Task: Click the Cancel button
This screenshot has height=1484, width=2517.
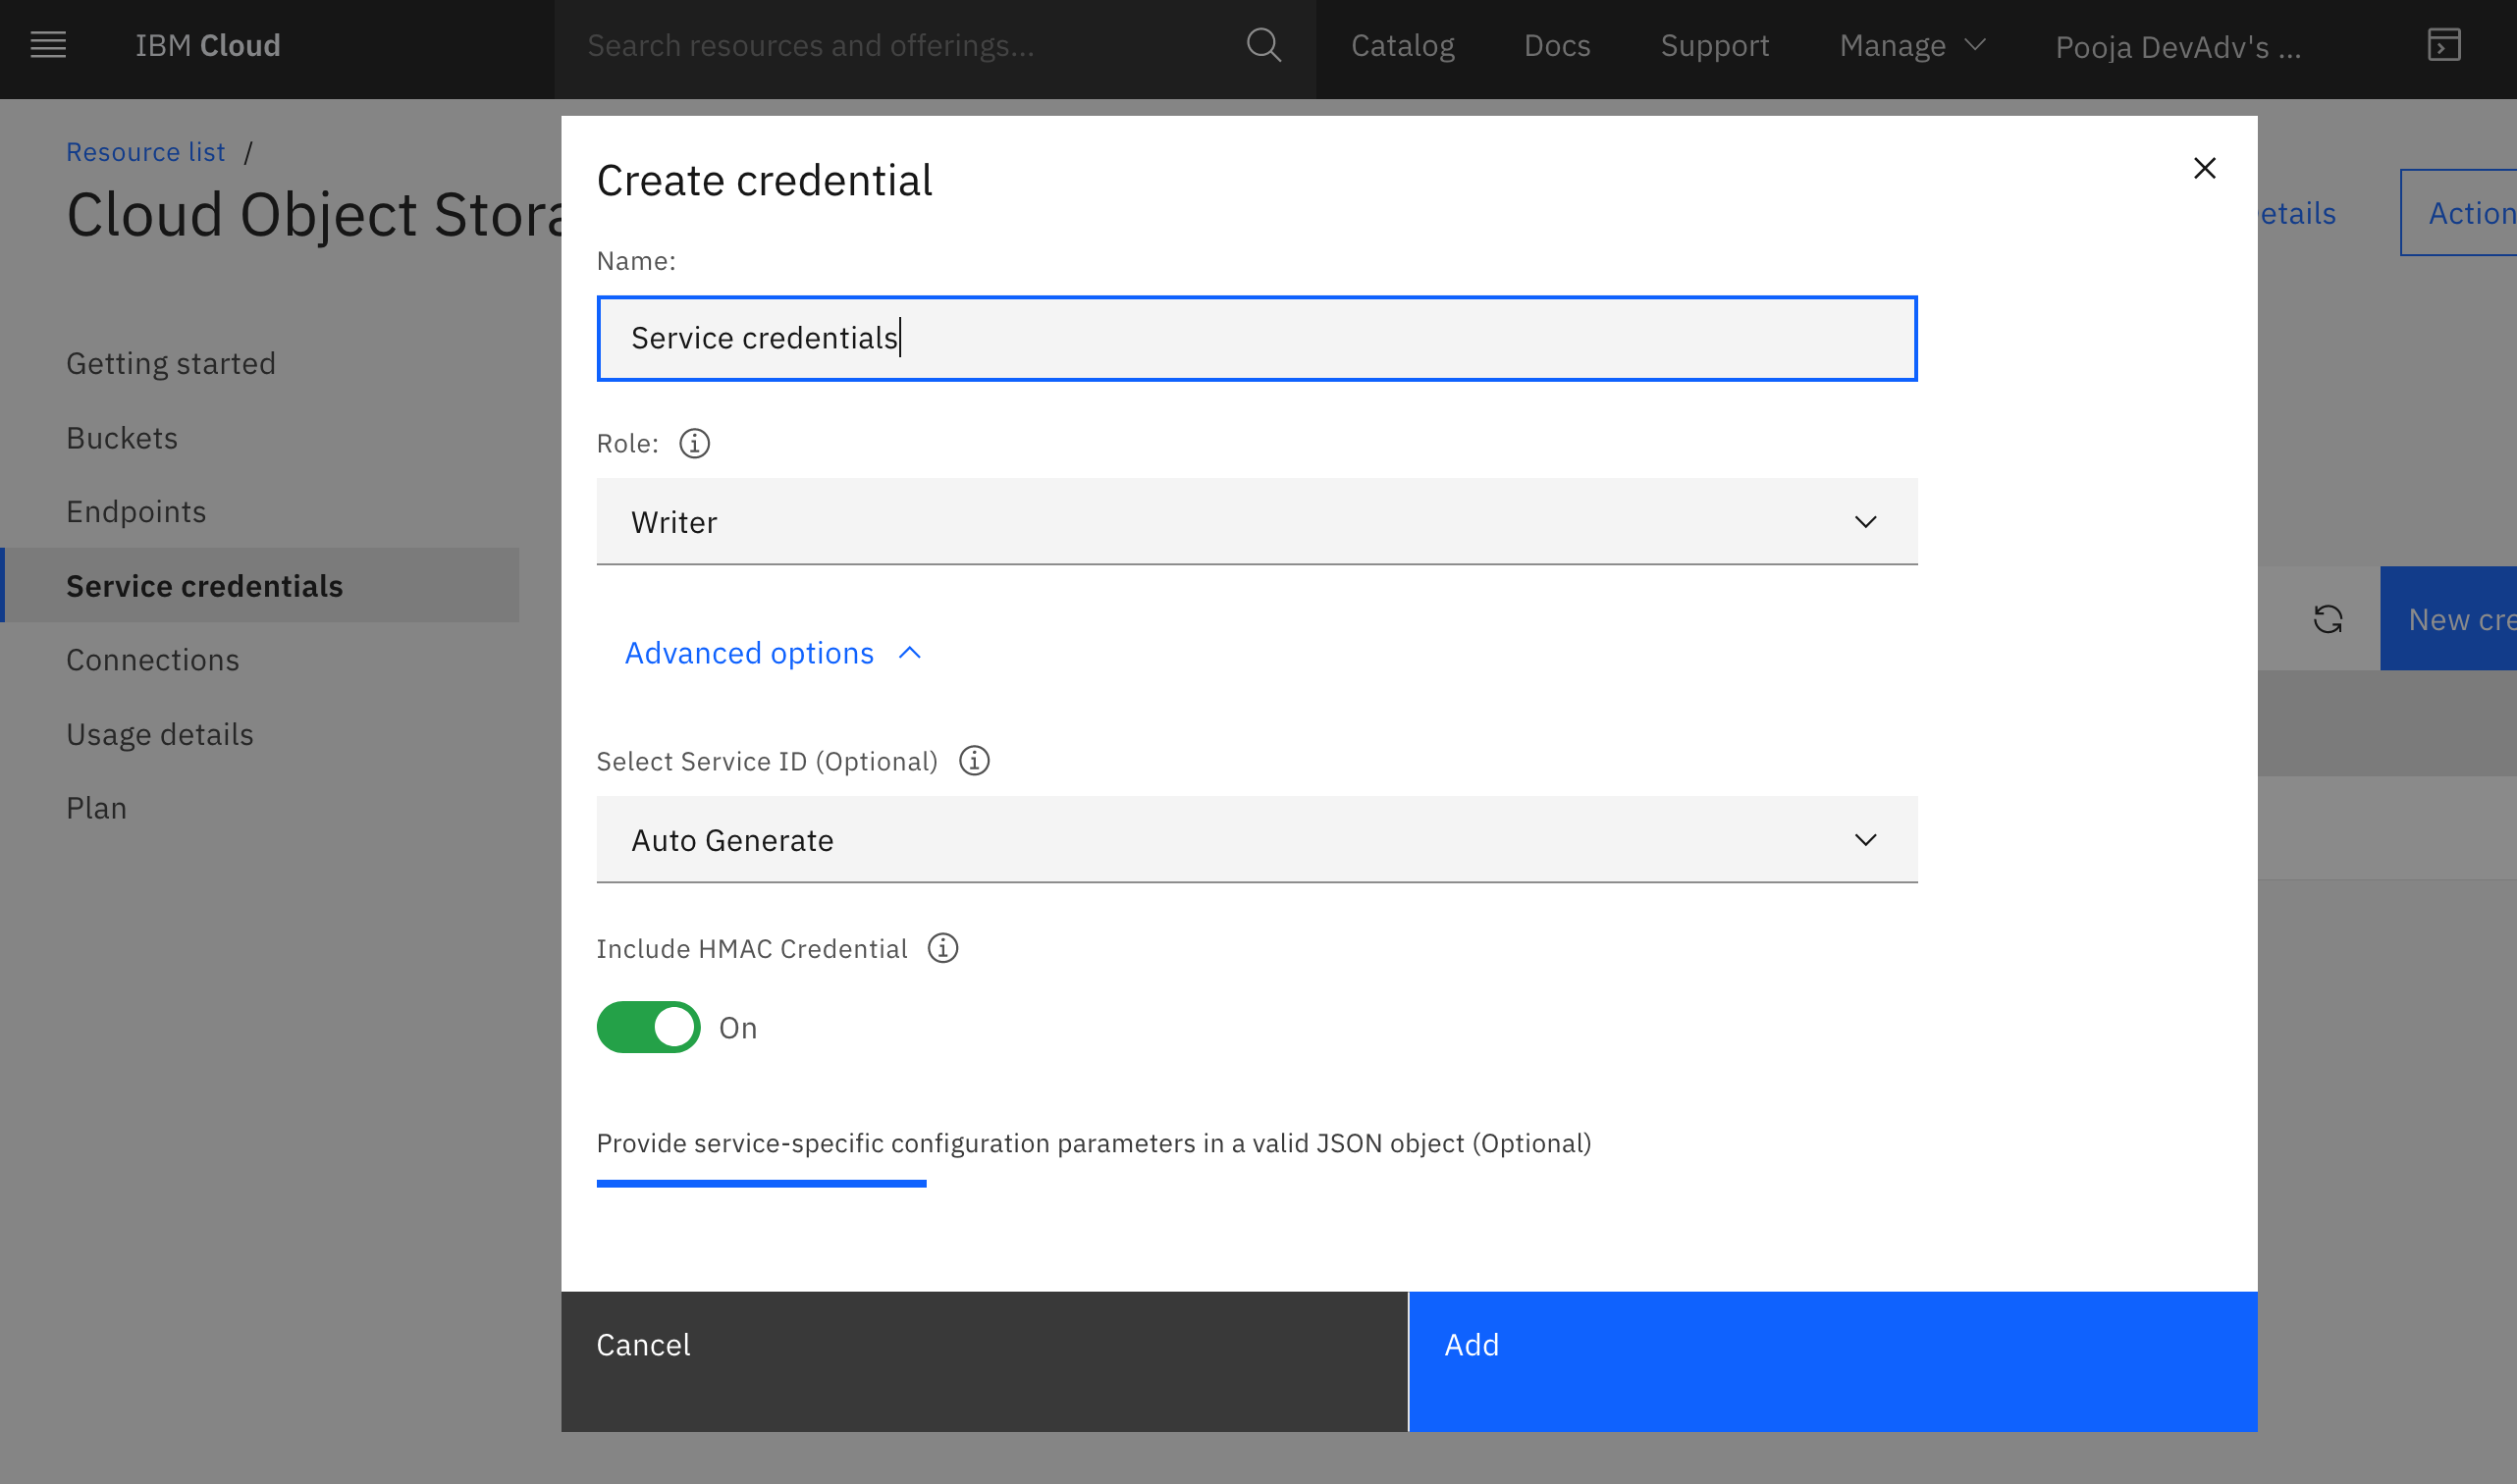Action: [x=984, y=1361]
